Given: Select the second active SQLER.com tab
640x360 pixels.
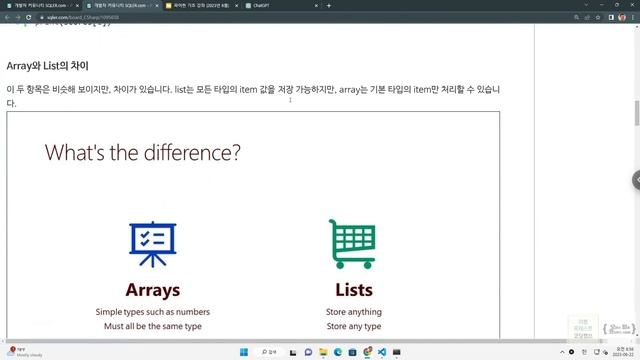Looking at the screenshot, I should point(121,6).
